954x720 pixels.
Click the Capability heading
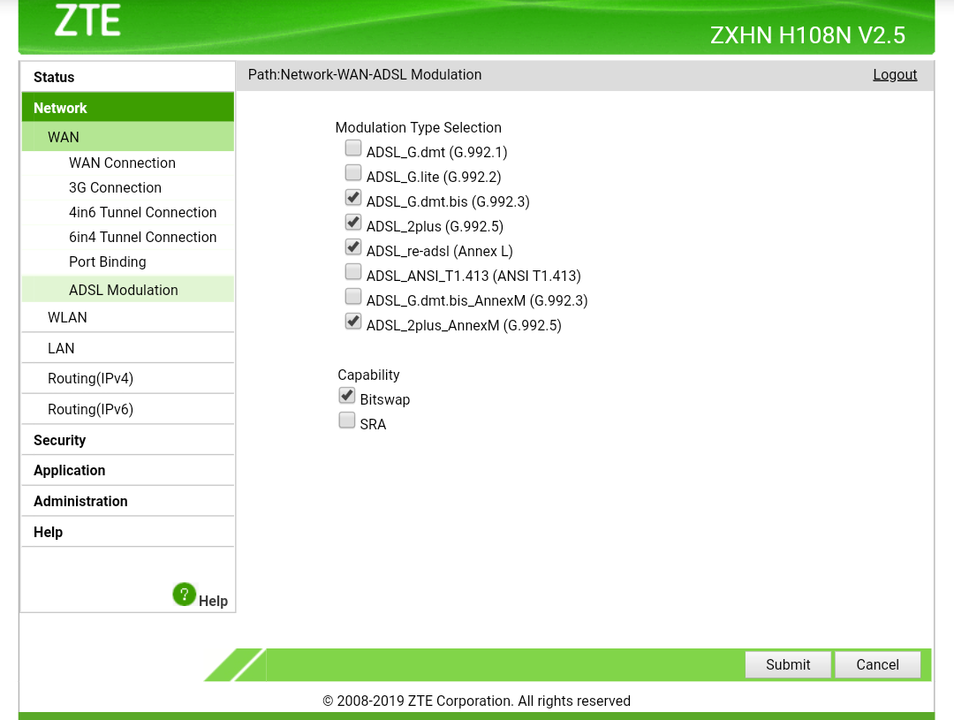pos(369,375)
